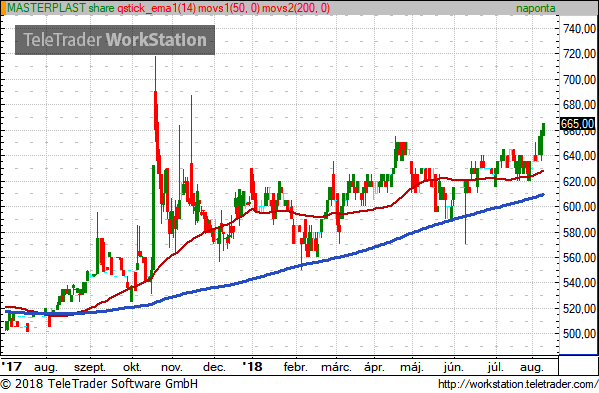Image resolution: width=599 pixels, height=393 pixels.
Task: Click the '17 year marker on time axis
Action: coord(11,367)
